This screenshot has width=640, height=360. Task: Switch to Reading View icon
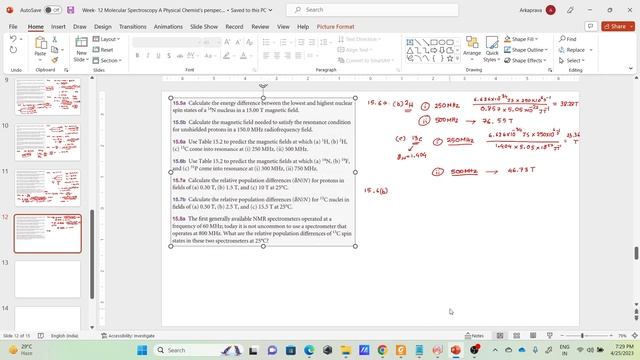(533, 336)
